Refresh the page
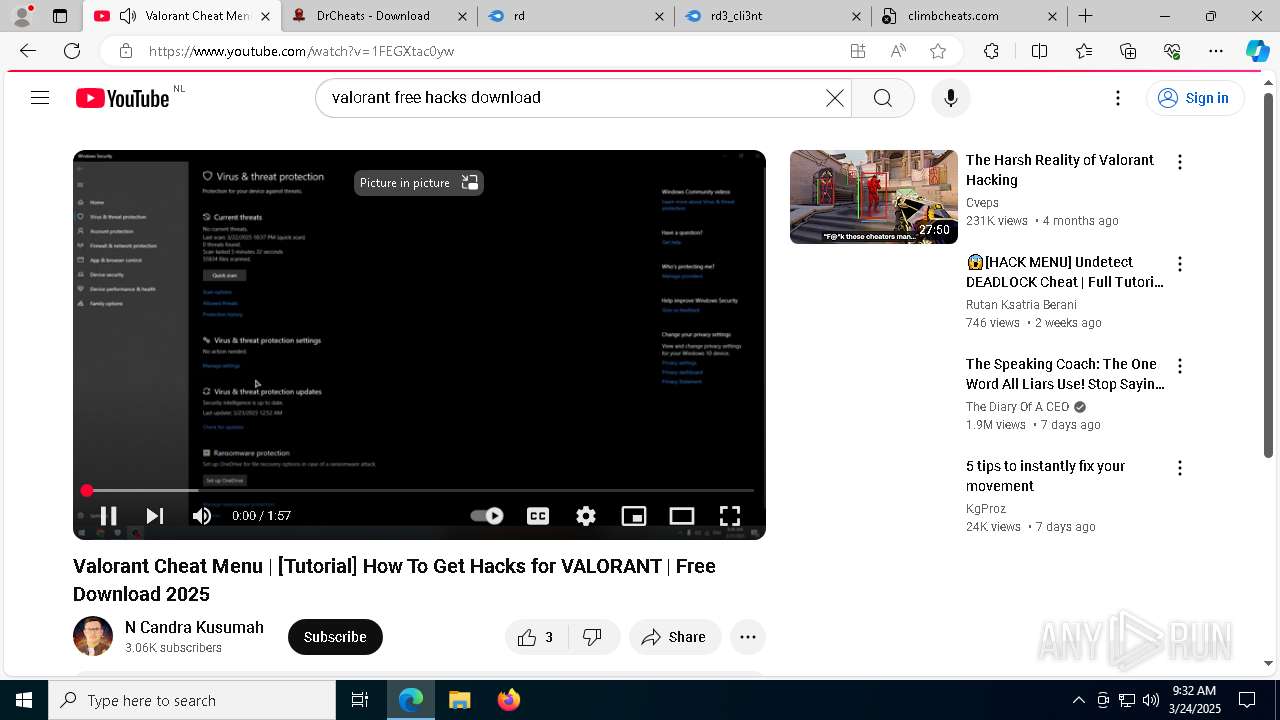1280x720 pixels. pos(72,51)
